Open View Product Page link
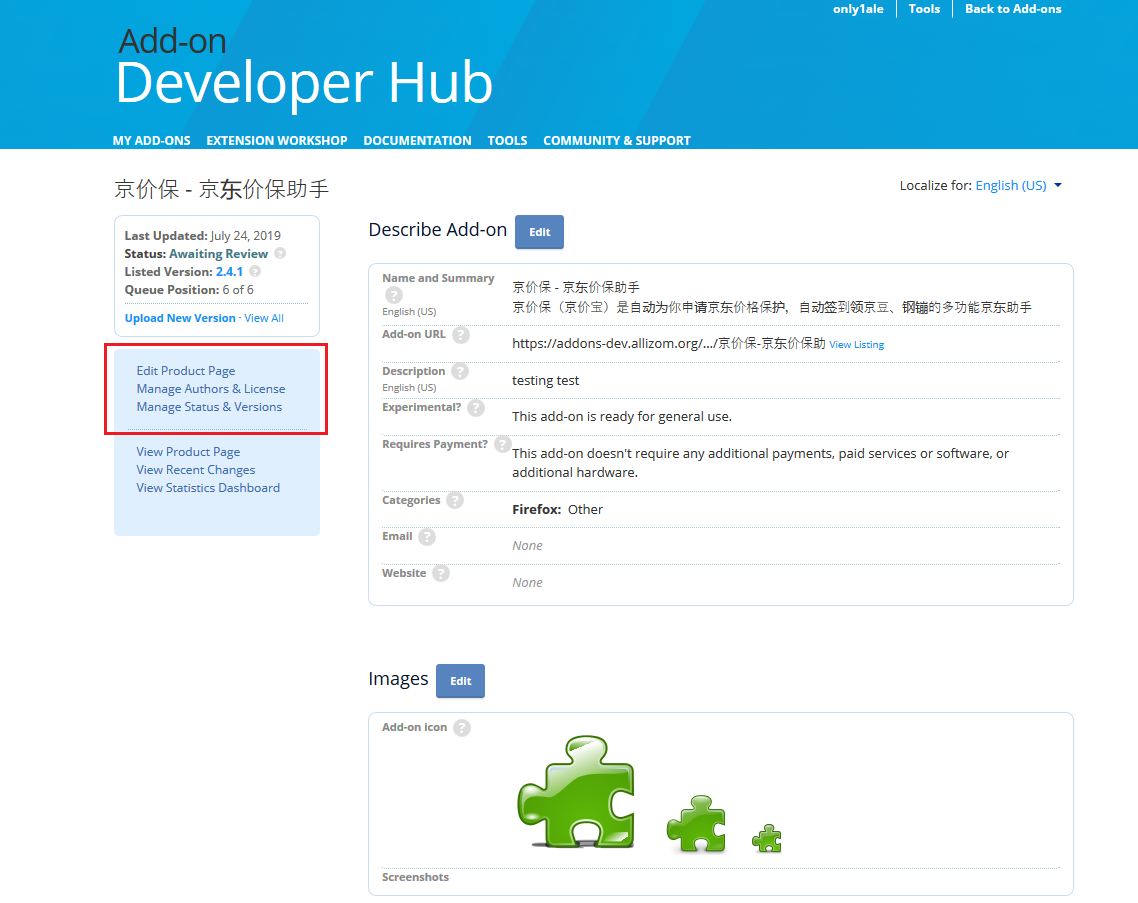 click(x=188, y=452)
